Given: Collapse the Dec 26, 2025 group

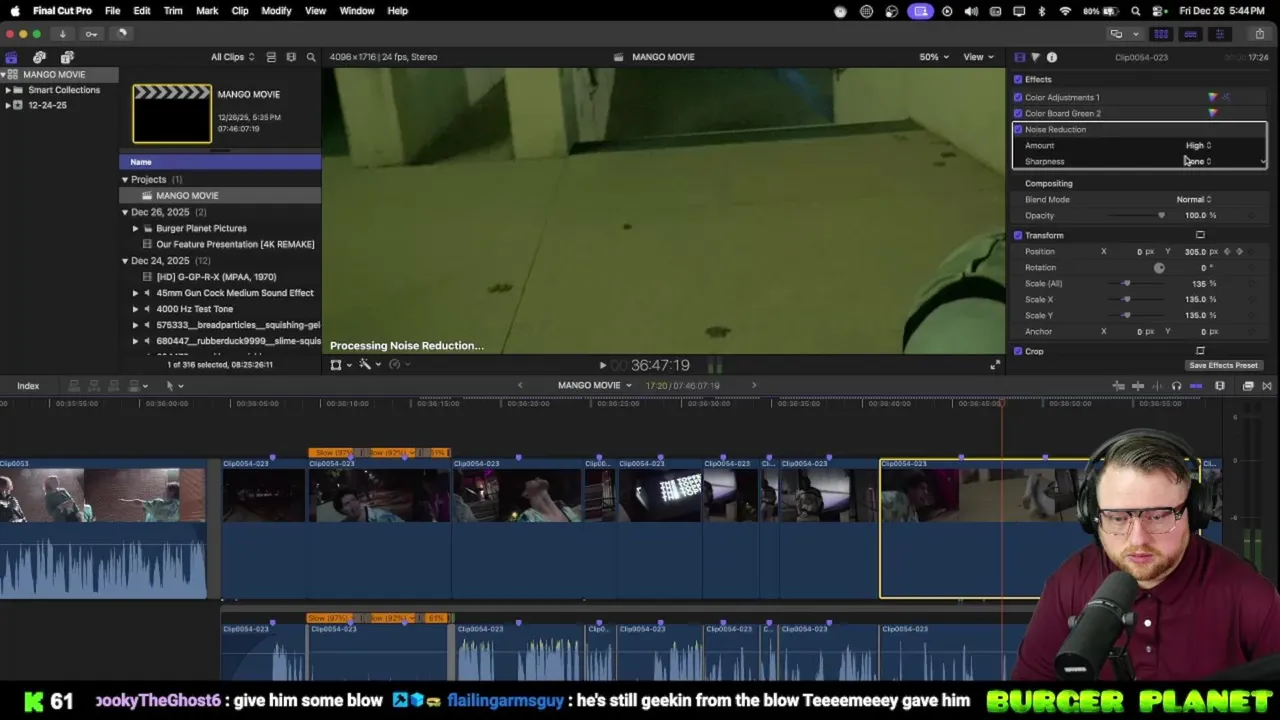Looking at the screenshot, I should point(125,212).
